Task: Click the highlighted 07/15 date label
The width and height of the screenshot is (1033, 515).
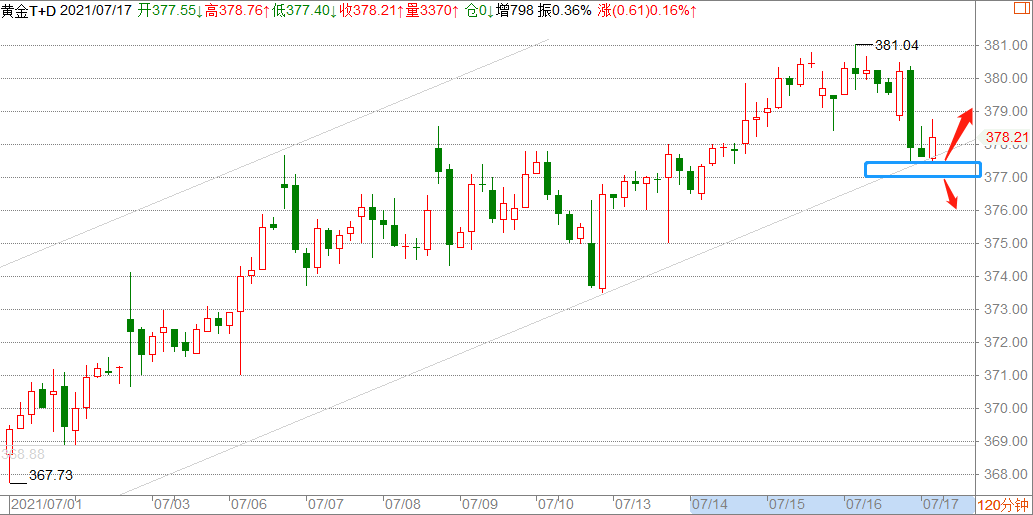Action: 786,505
